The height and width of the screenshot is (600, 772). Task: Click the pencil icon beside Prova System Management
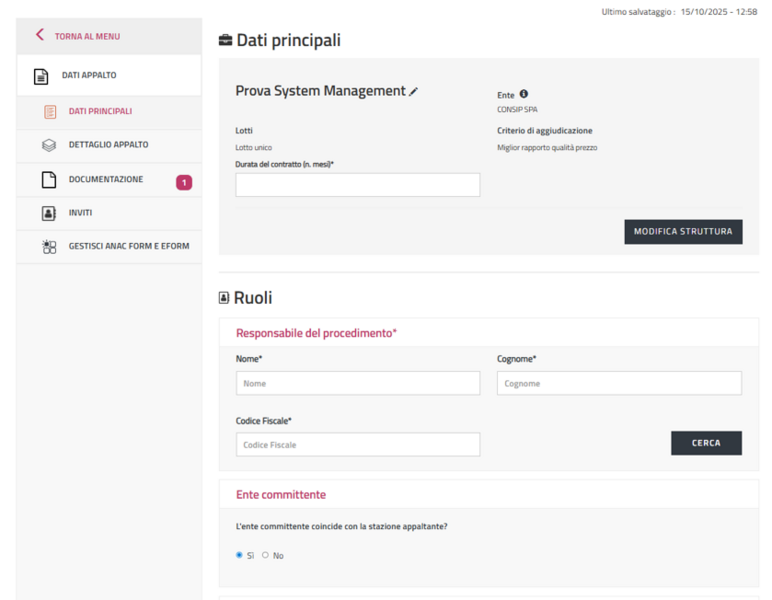click(x=414, y=92)
